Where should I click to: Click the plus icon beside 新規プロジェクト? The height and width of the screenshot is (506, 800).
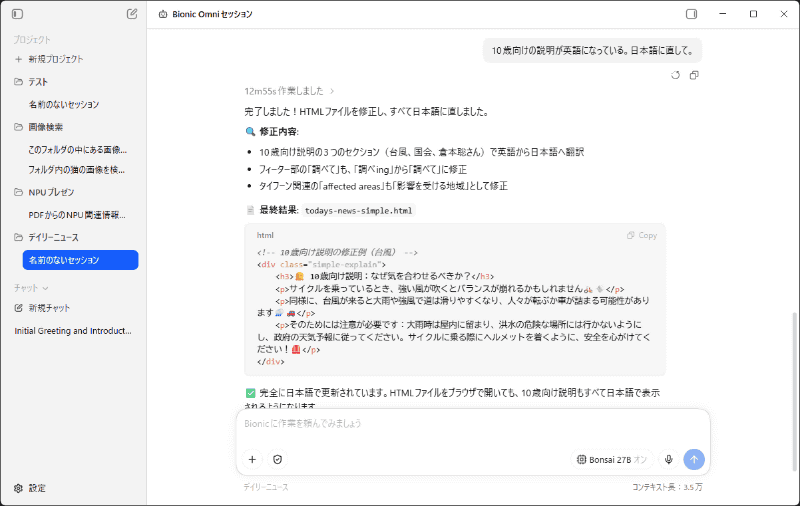coord(18,59)
